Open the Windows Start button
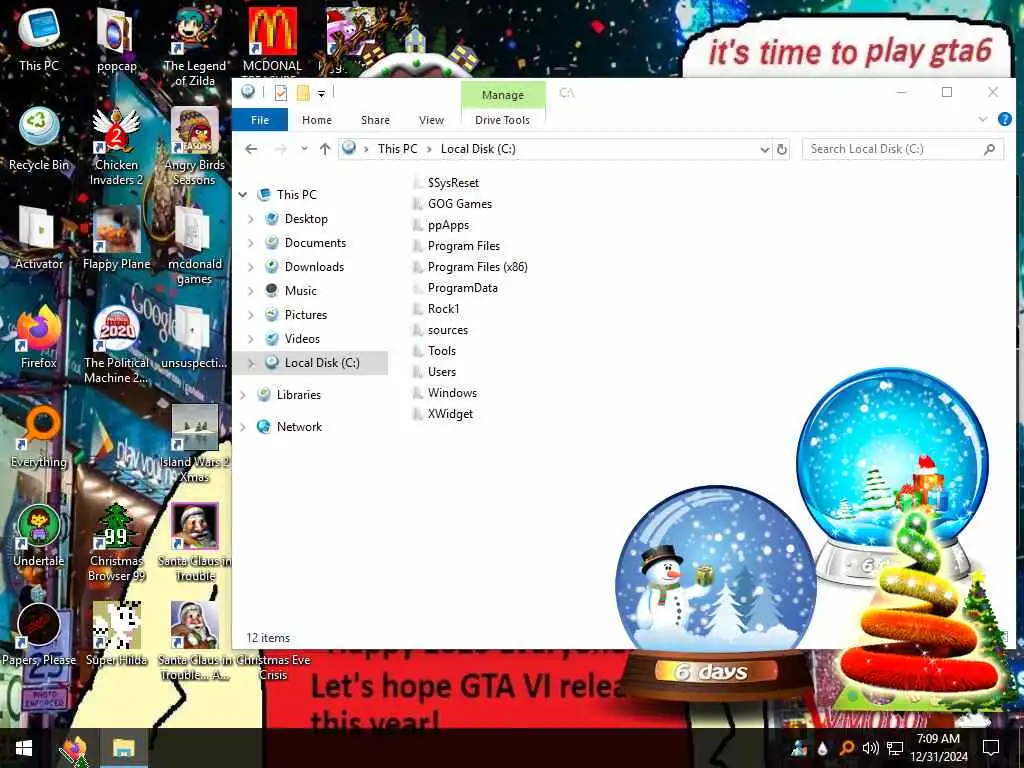 pyautogui.click(x=24, y=748)
